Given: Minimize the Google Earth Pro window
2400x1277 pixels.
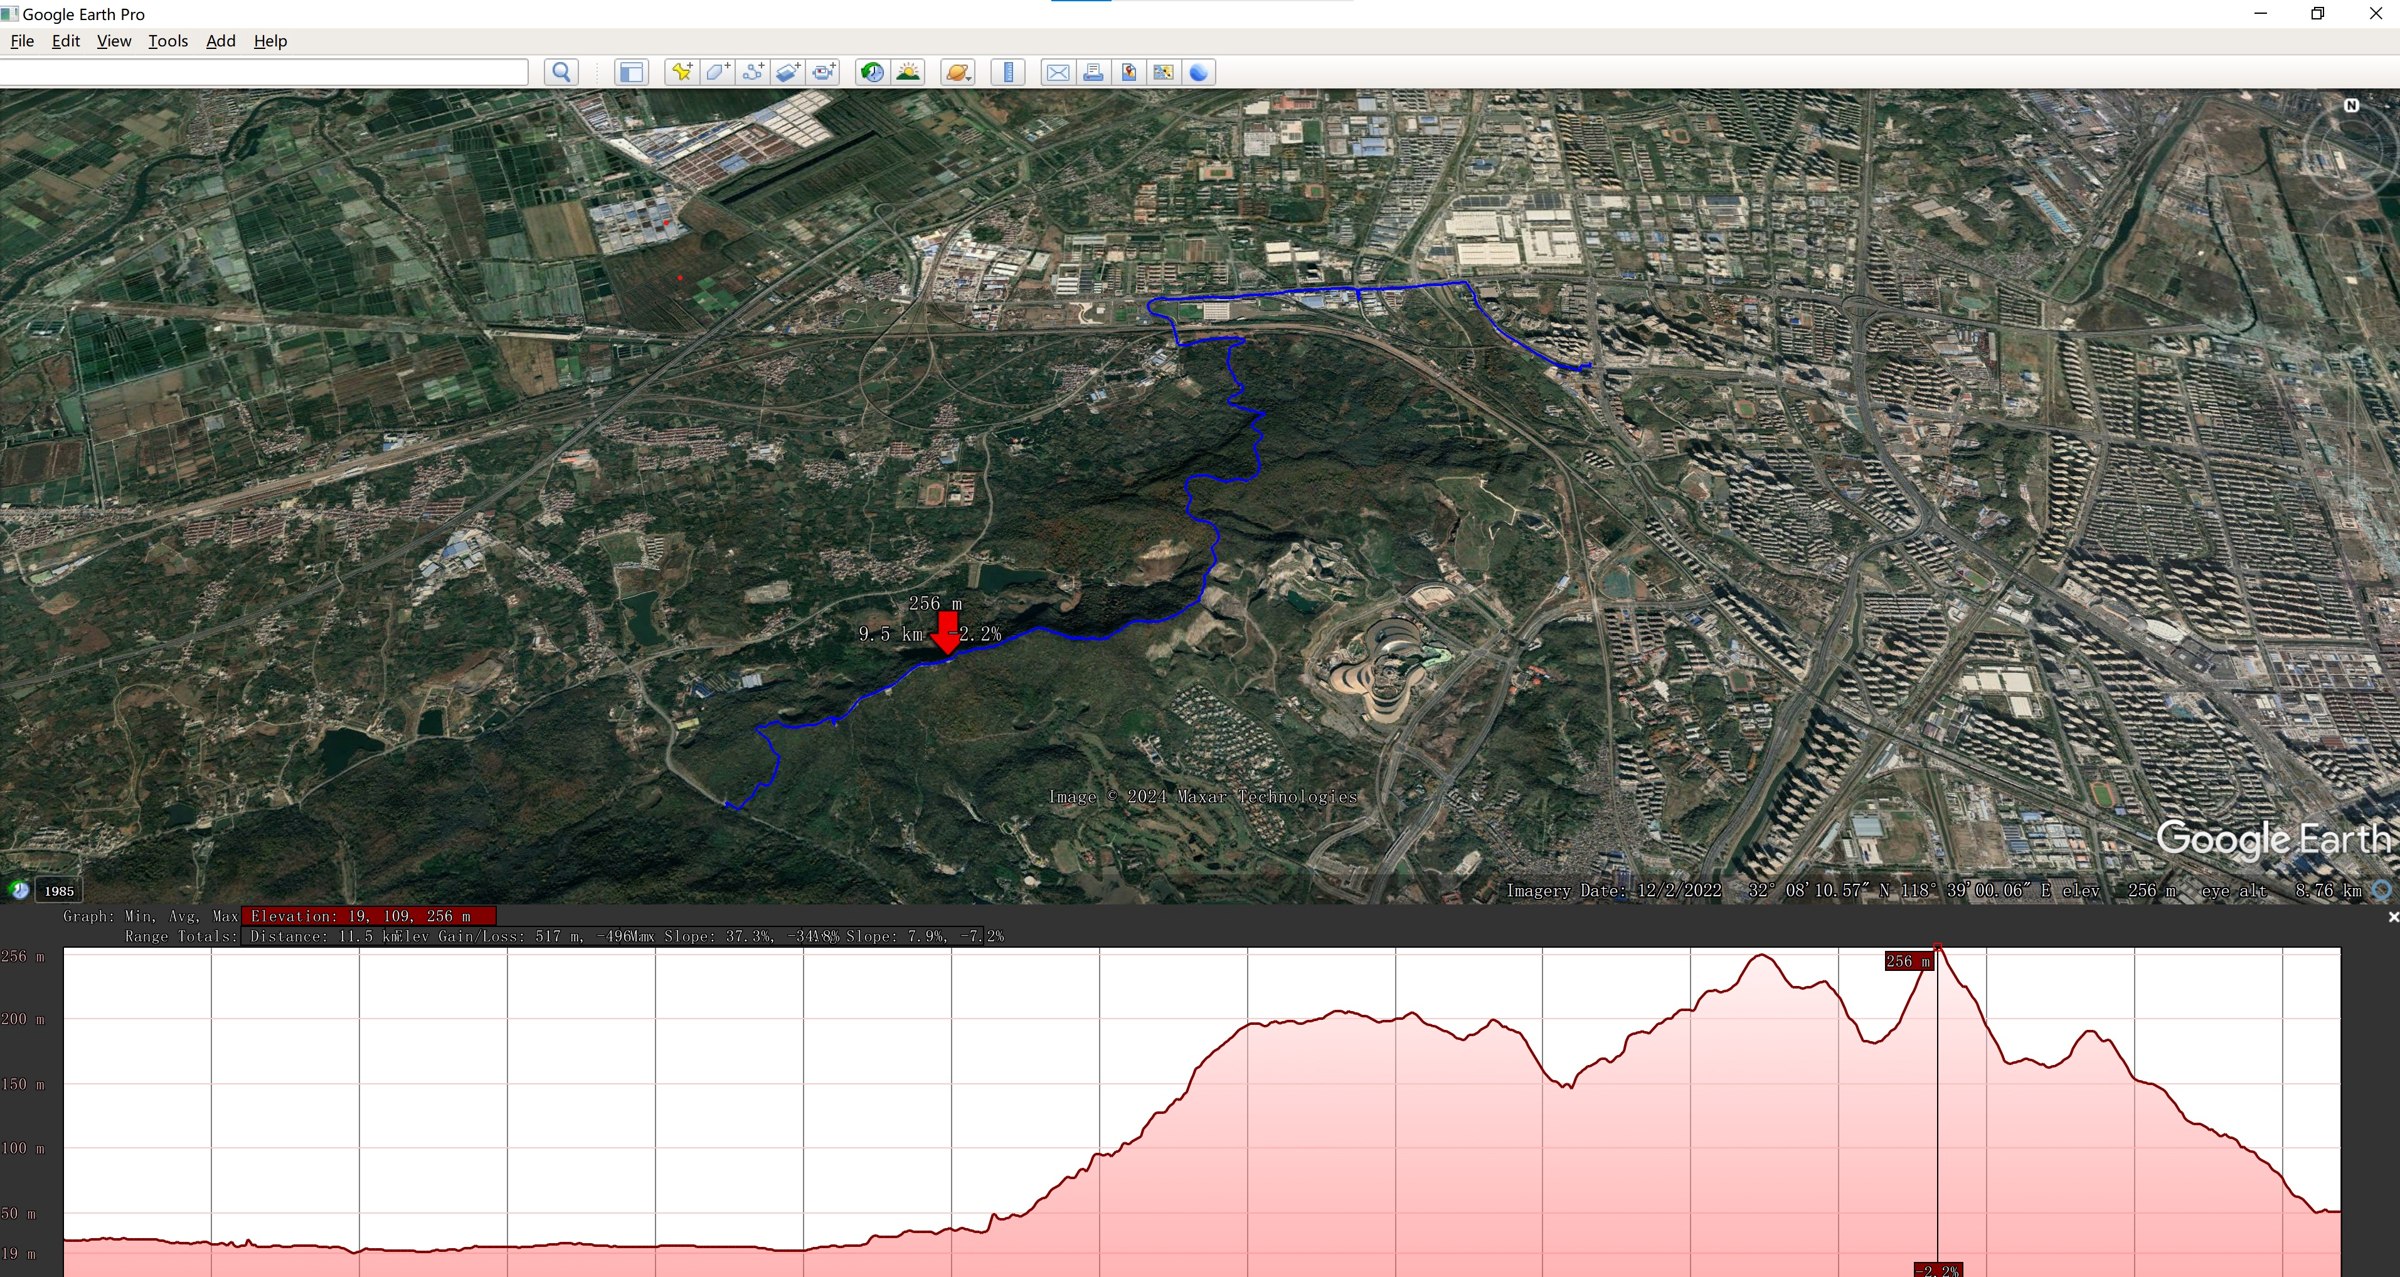Looking at the screenshot, I should point(2260,13).
